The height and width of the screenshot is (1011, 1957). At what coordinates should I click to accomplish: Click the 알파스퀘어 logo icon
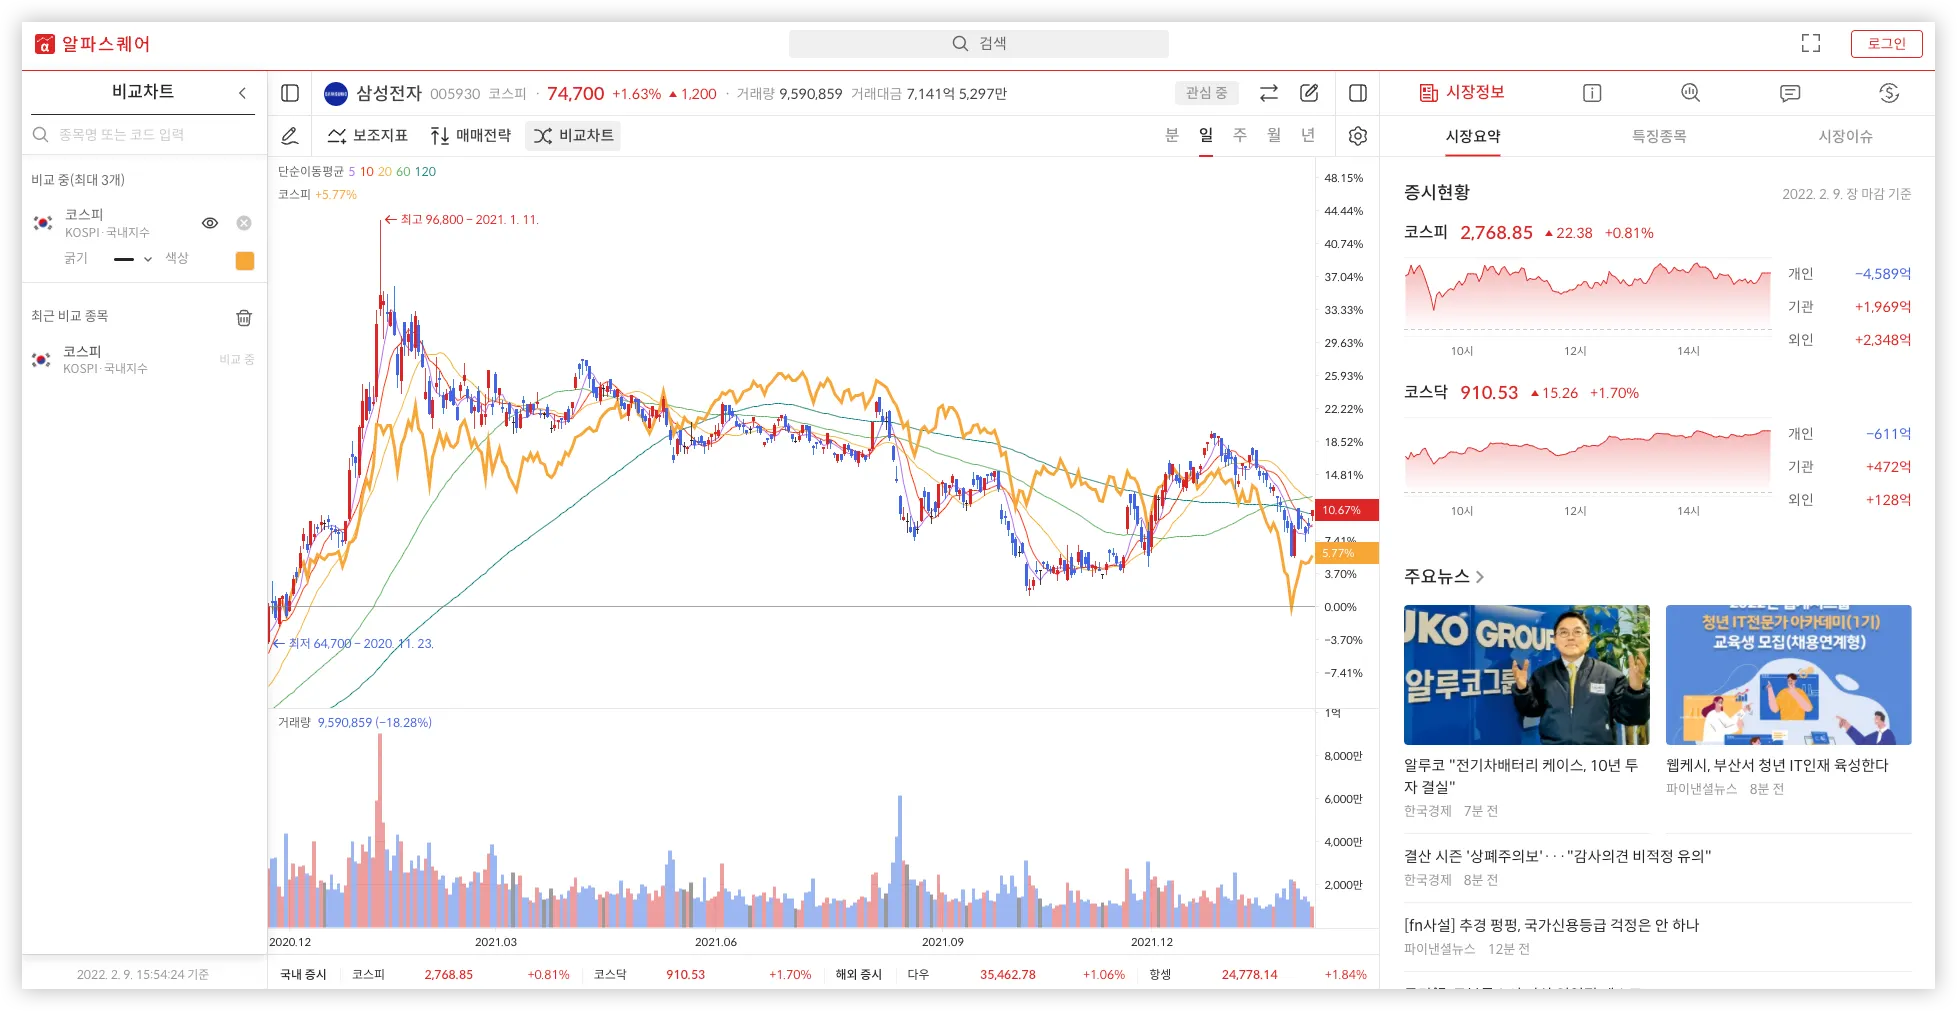[45, 44]
